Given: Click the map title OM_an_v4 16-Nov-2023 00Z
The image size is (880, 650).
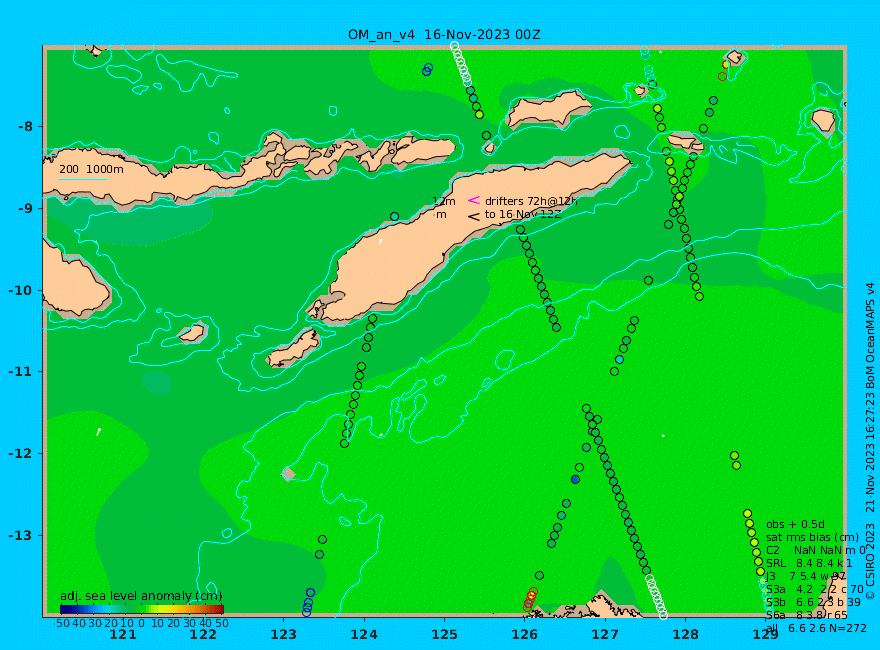Looking at the screenshot, I should pyautogui.click(x=444, y=34).
